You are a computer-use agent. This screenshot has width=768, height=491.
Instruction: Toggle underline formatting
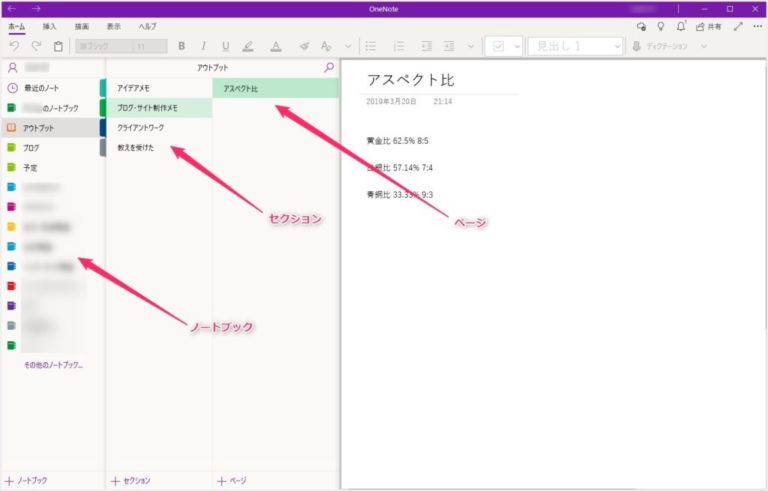click(x=225, y=46)
